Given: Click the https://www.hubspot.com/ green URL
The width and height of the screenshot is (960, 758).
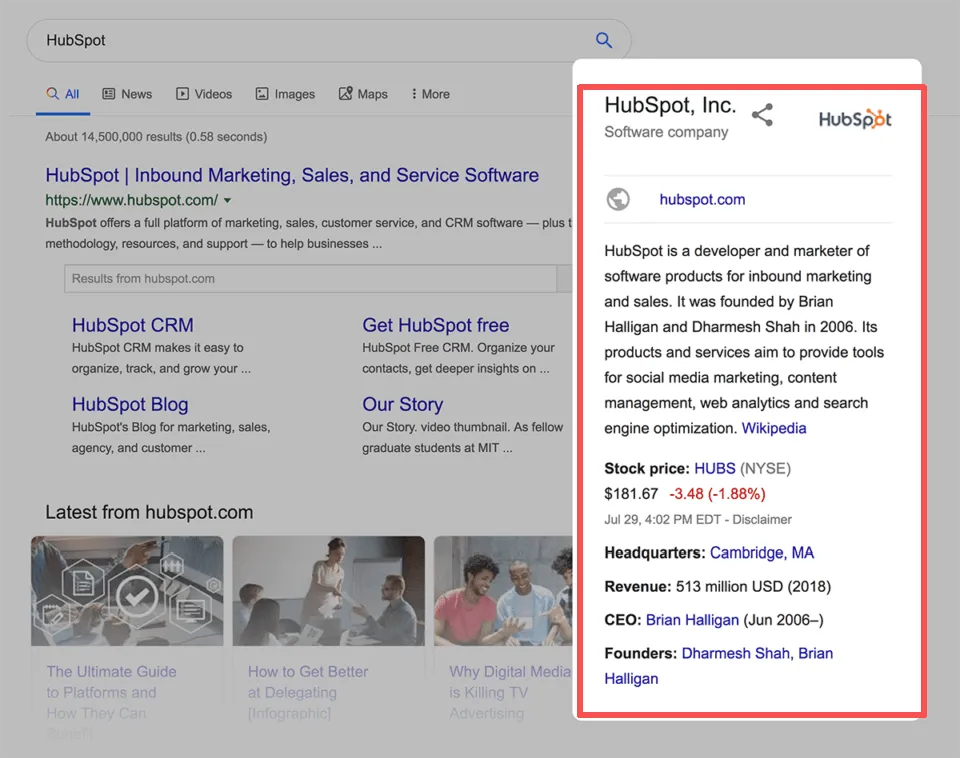Looking at the screenshot, I should click(x=132, y=200).
